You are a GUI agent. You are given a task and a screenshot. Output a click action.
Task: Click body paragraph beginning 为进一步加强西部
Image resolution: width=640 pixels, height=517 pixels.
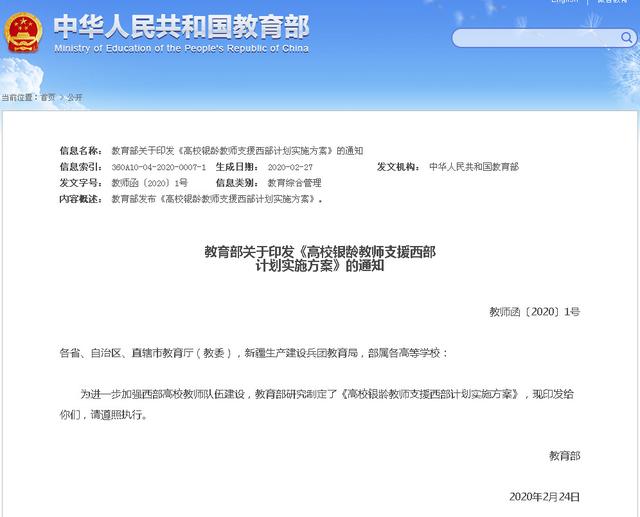pos(317,404)
